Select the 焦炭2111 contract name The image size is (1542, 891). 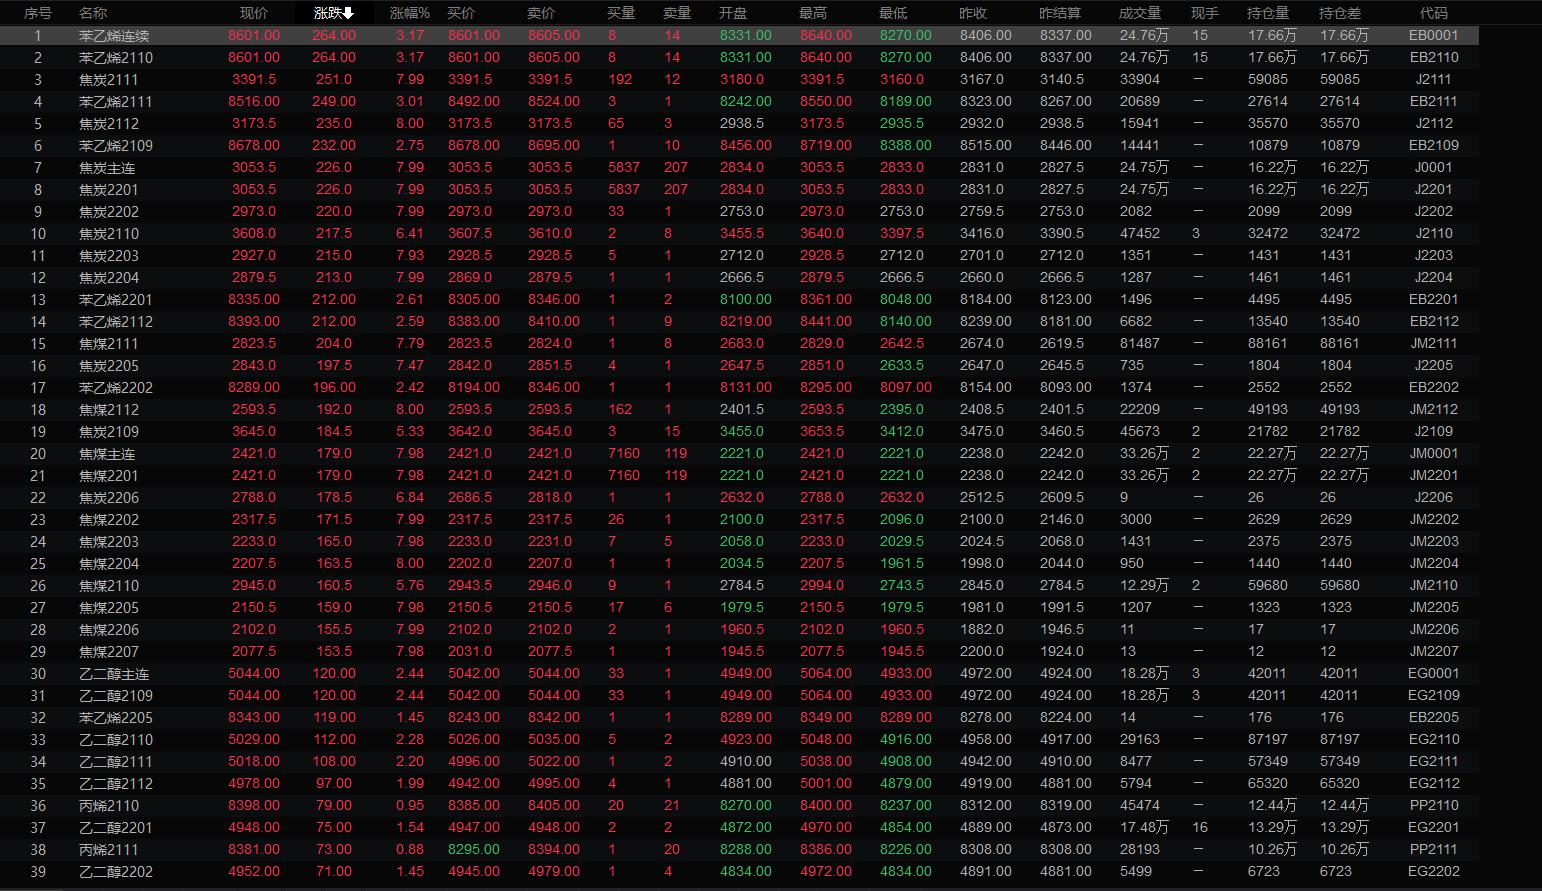point(109,80)
